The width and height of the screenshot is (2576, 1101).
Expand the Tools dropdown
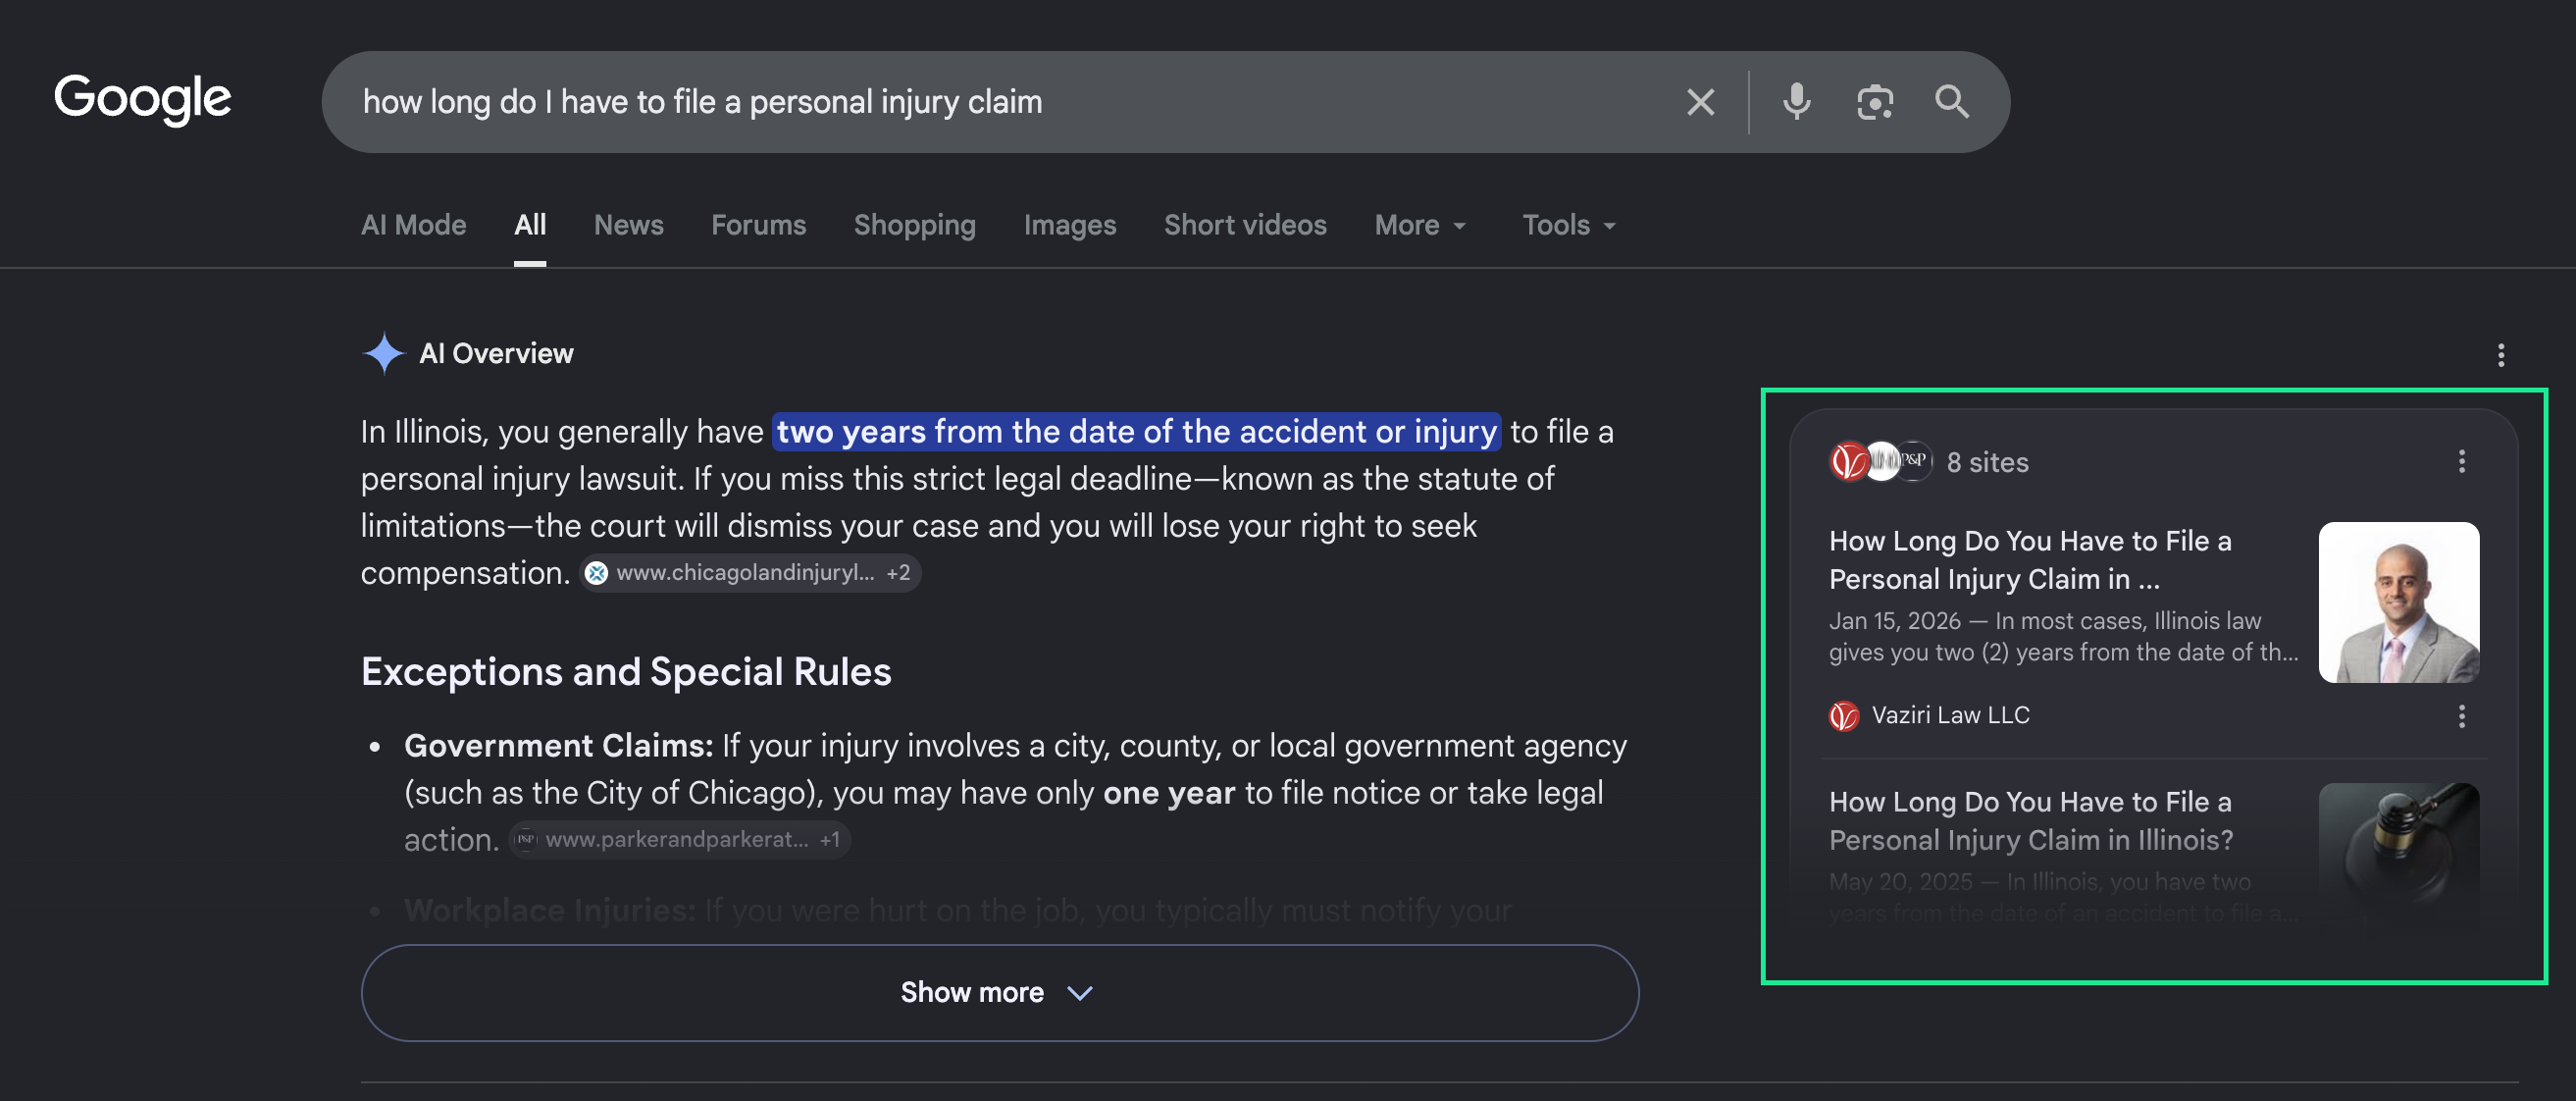(x=1568, y=225)
